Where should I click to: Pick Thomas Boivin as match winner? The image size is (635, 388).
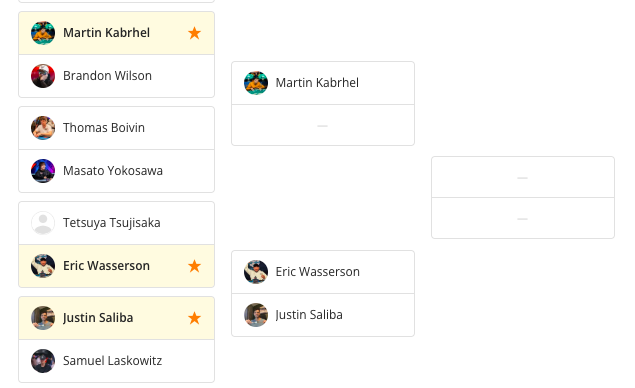tap(117, 128)
